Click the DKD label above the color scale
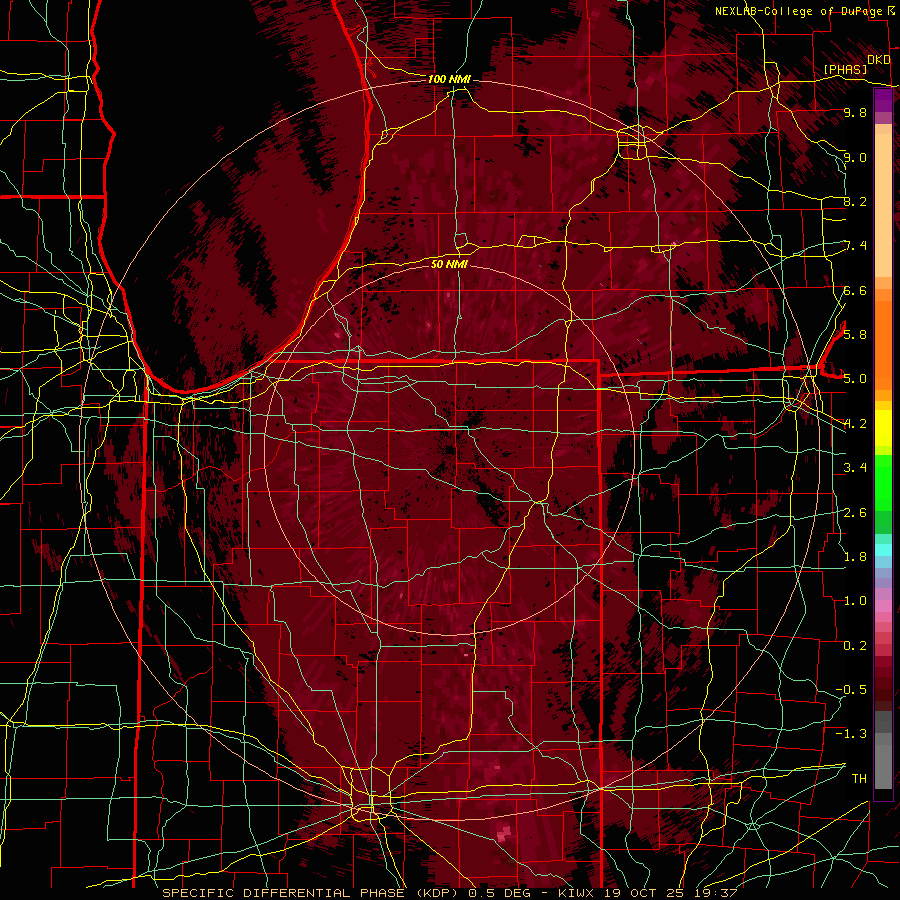 pyautogui.click(x=879, y=60)
